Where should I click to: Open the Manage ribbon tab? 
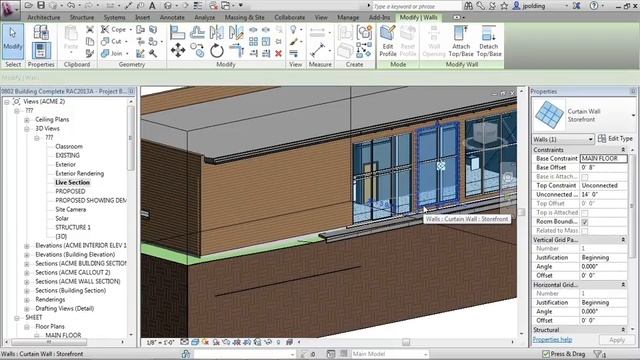348,17
